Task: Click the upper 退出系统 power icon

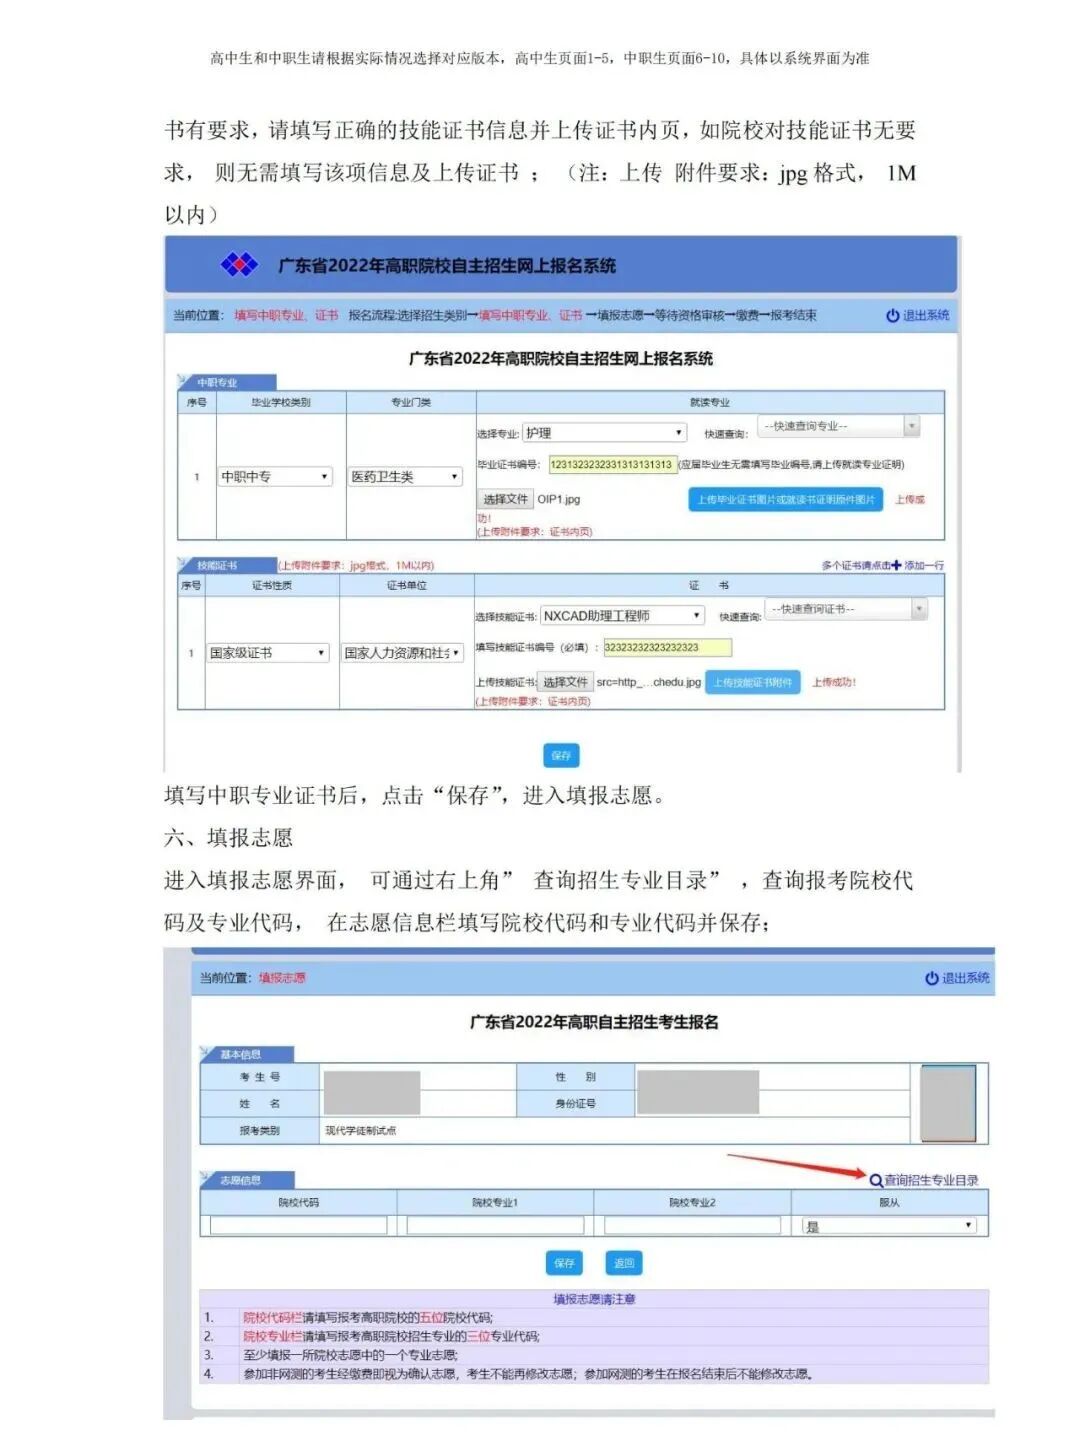Action: 892,315
